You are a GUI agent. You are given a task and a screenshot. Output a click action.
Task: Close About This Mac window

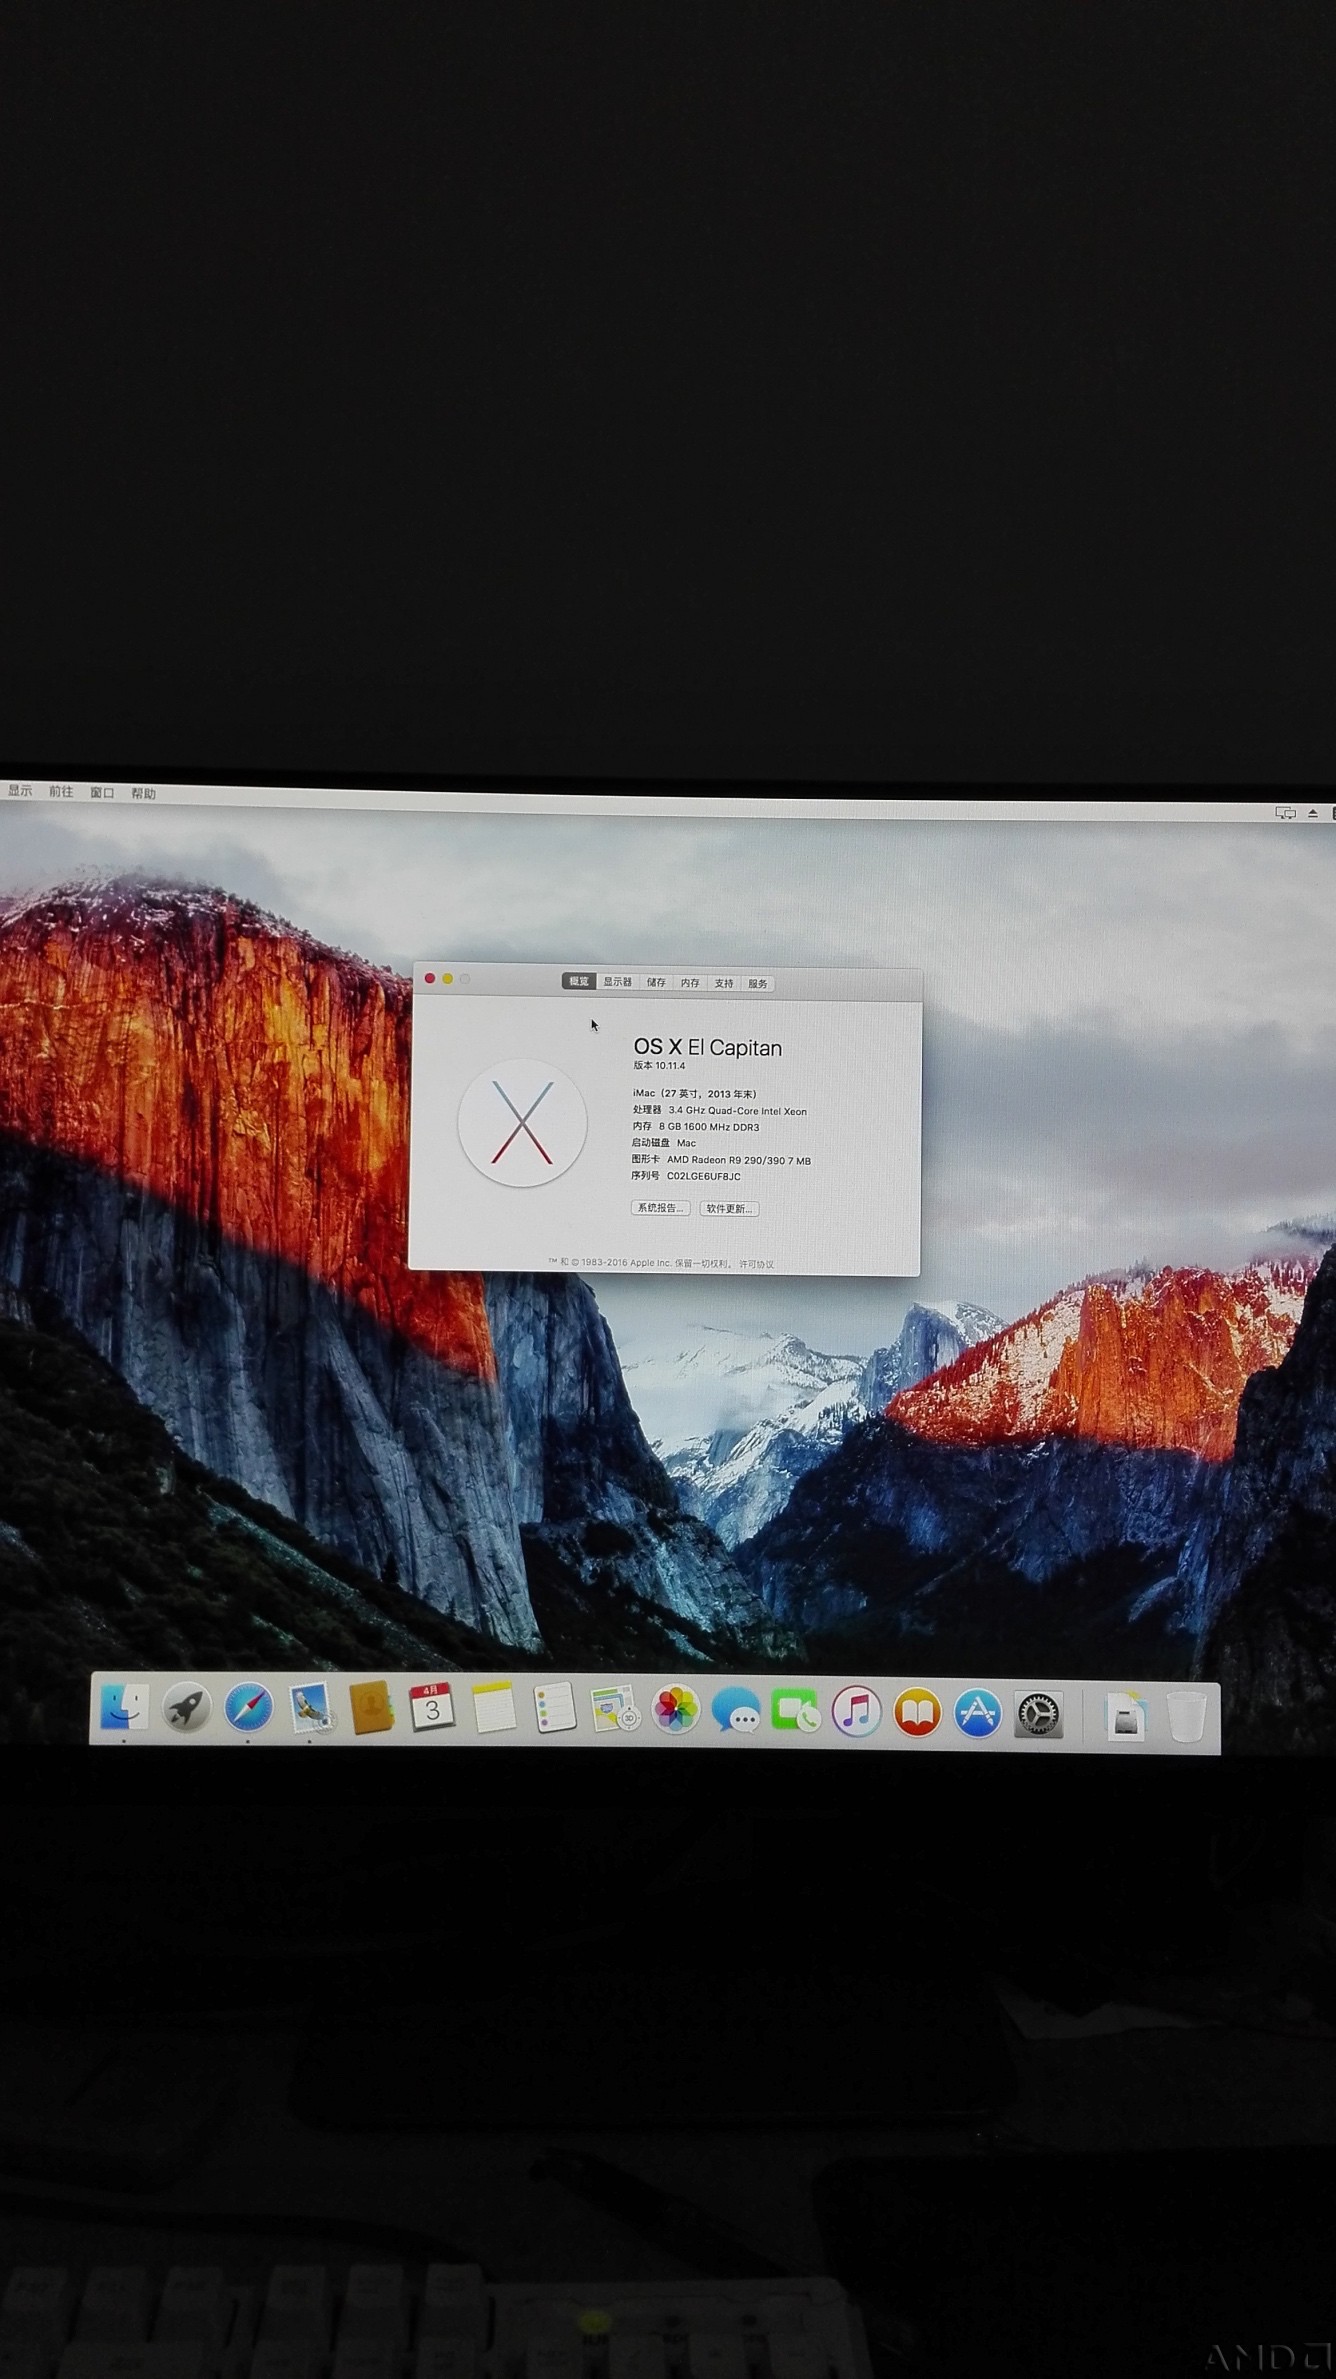pyautogui.click(x=430, y=978)
